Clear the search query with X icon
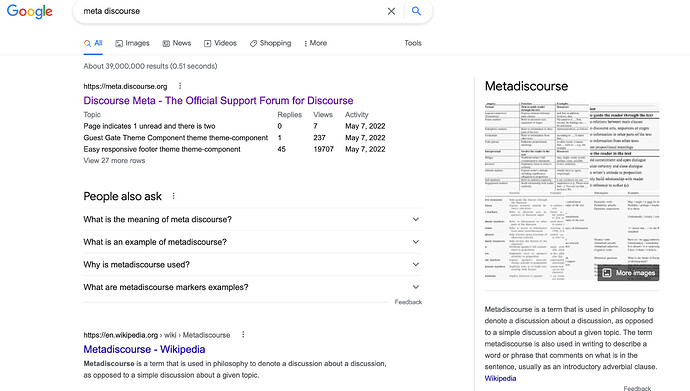This screenshot has height=391, width=690. 391,11
